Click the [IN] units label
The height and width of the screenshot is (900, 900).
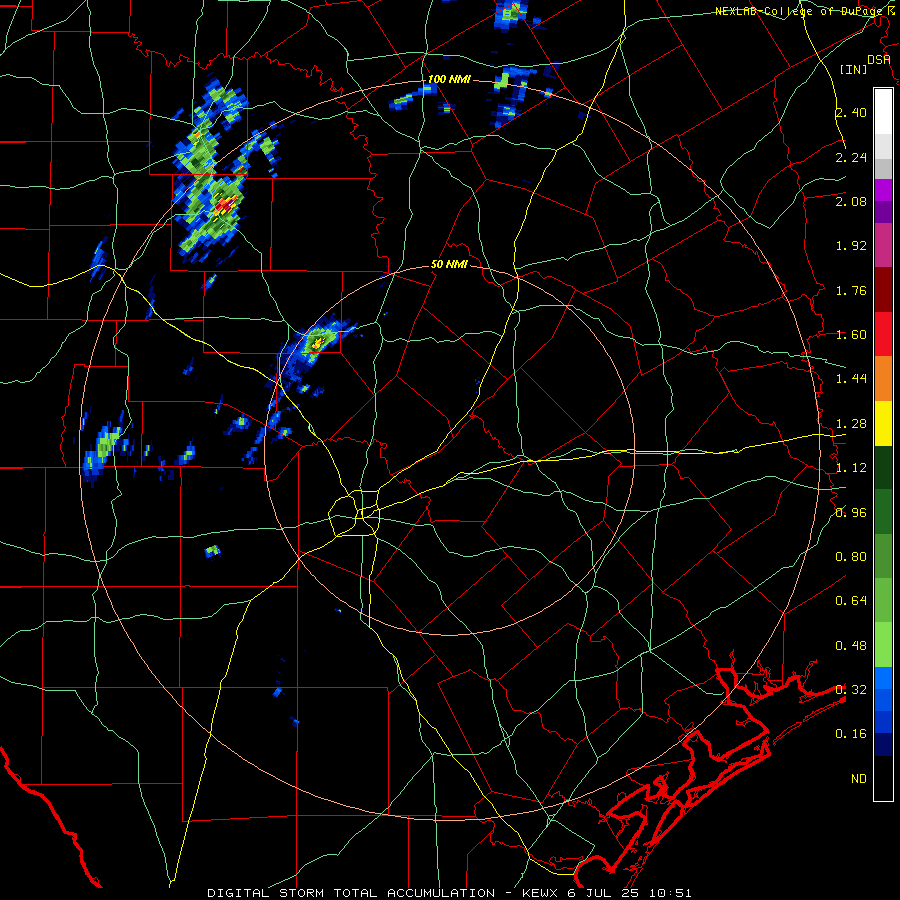pyautogui.click(x=854, y=69)
